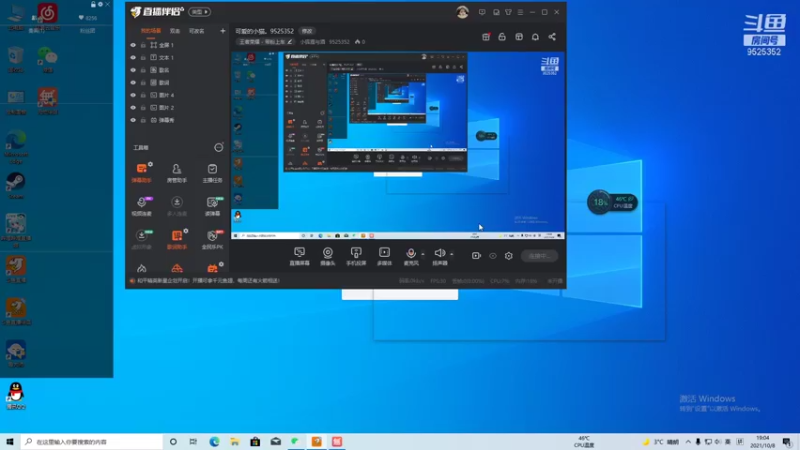Toggle the preview eye icon in the bottom bar
Viewport: 800px width, 450px height.
(493, 256)
